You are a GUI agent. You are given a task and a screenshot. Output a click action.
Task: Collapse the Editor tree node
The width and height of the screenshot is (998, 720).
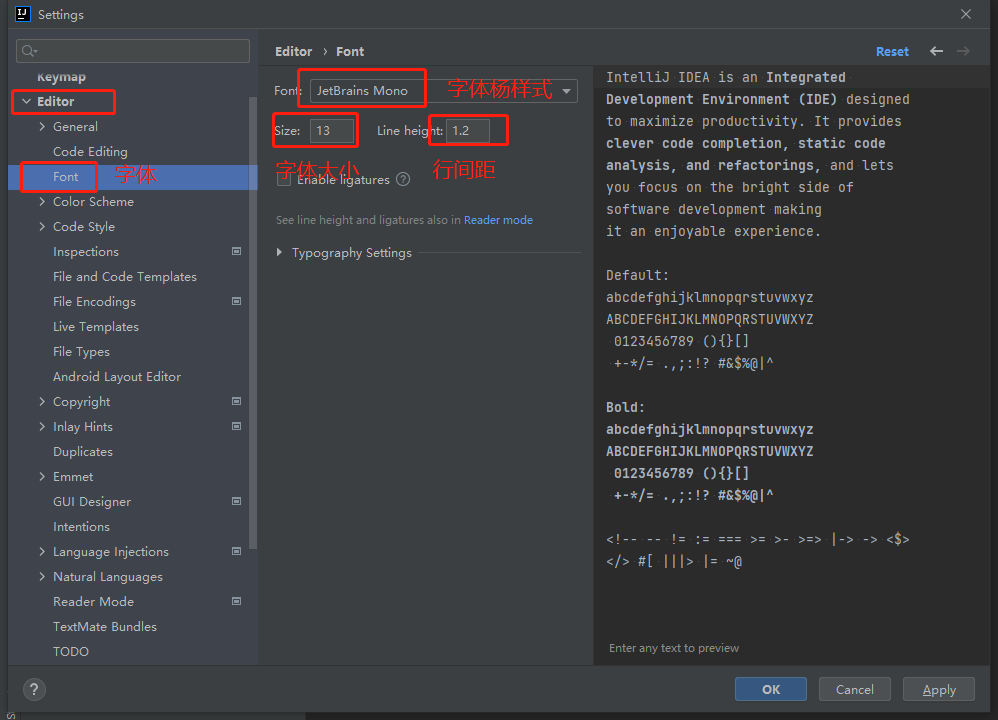click(27, 101)
